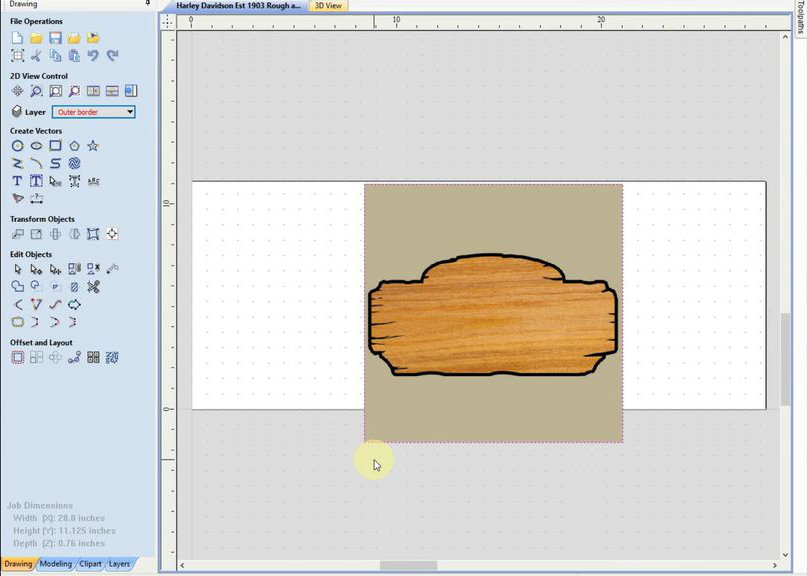Select the wooden sign bitmap image
The width and height of the screenshot is (807, 576).
tap(493, 313)
